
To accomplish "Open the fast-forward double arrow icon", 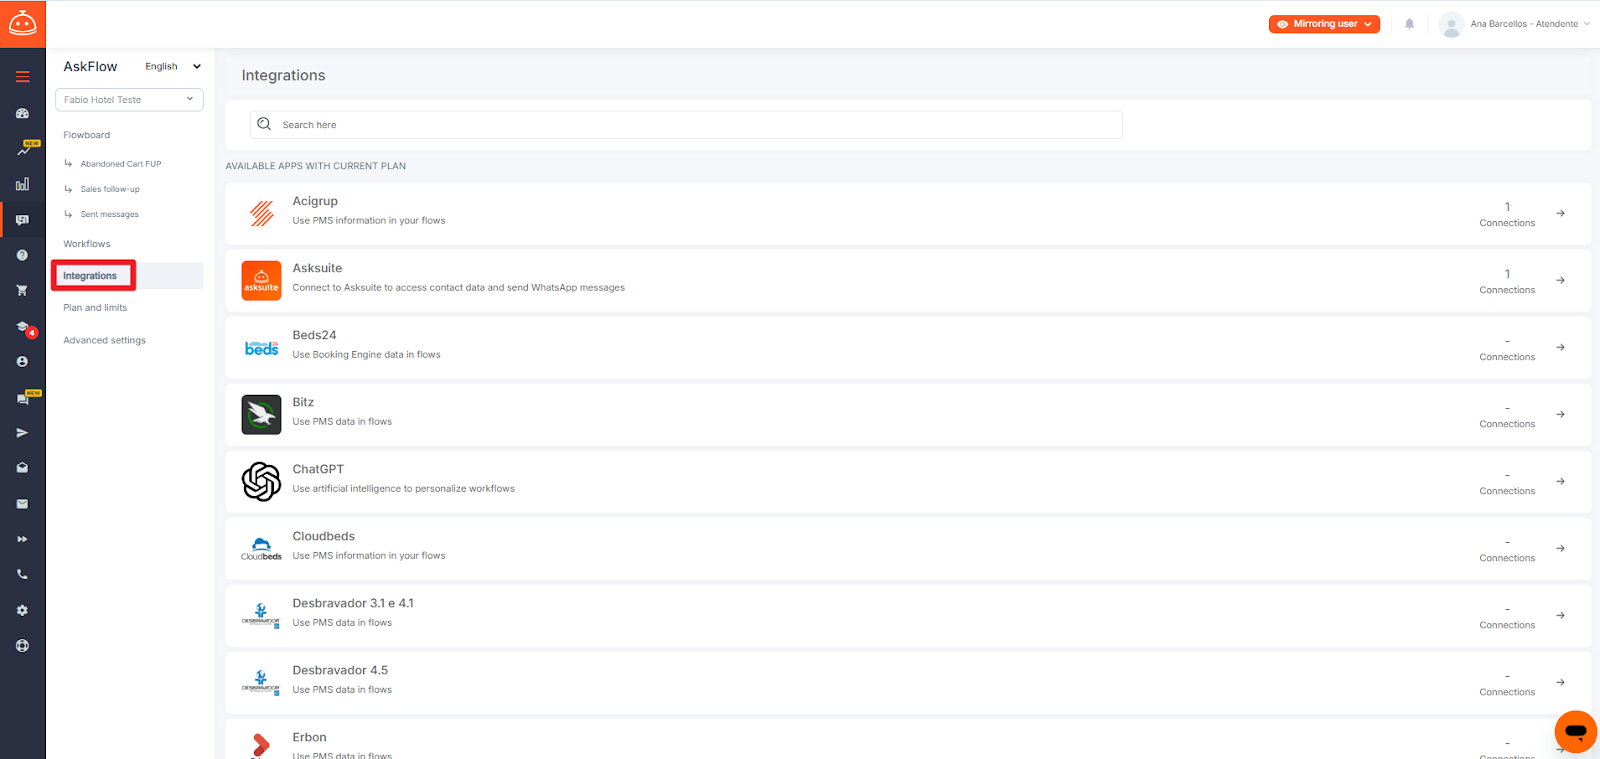I will 22,539.
